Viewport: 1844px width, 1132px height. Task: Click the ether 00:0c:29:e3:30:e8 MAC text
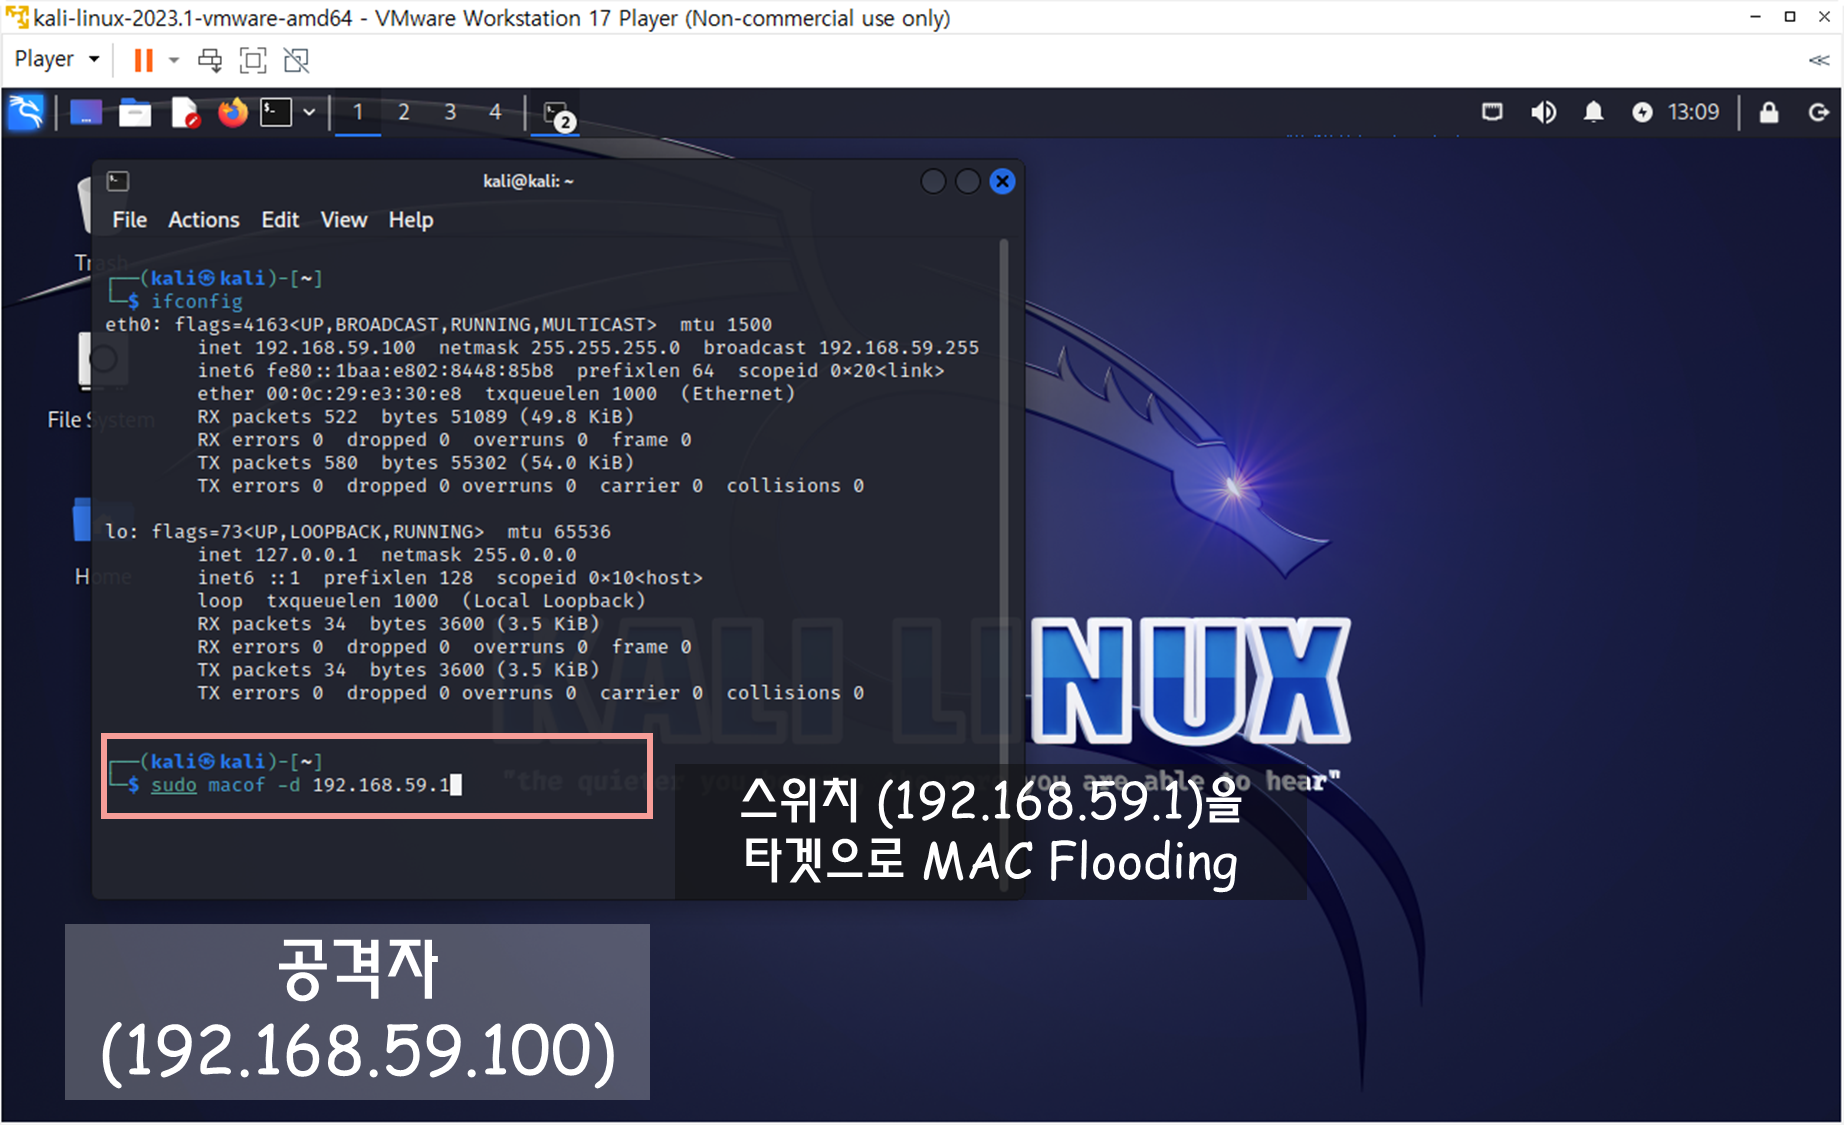pyautogui.click(x=330, y=394)
